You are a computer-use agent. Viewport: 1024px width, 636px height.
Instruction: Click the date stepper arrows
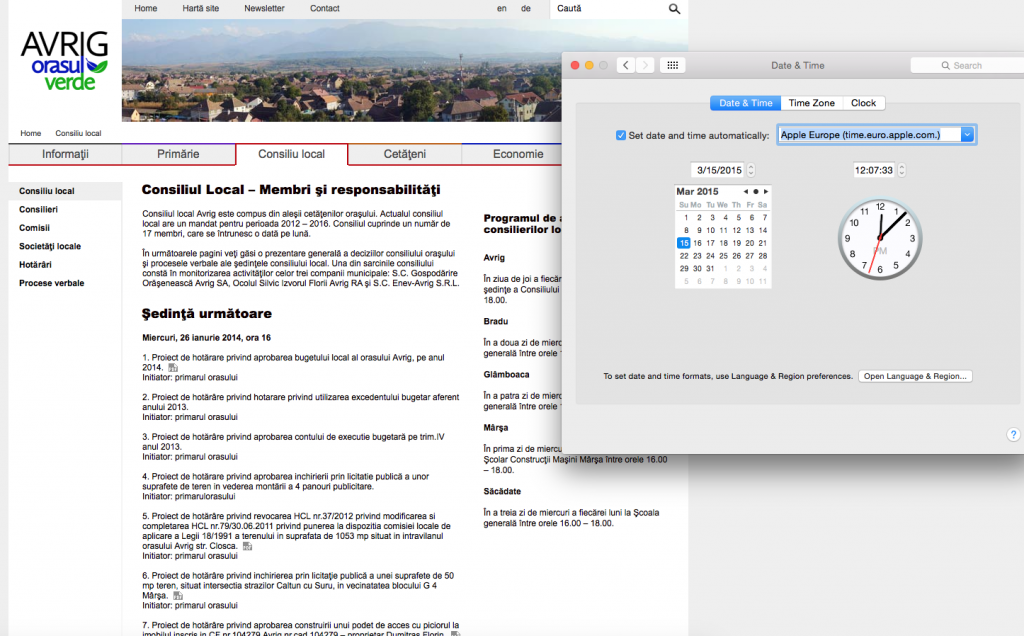(x=750, y=170)
